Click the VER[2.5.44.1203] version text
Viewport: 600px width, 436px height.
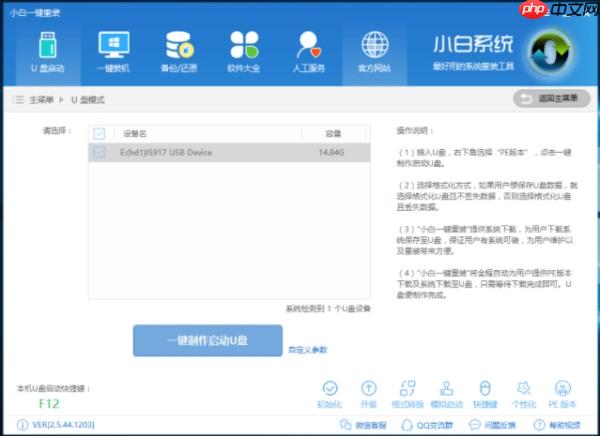[64, 425]
